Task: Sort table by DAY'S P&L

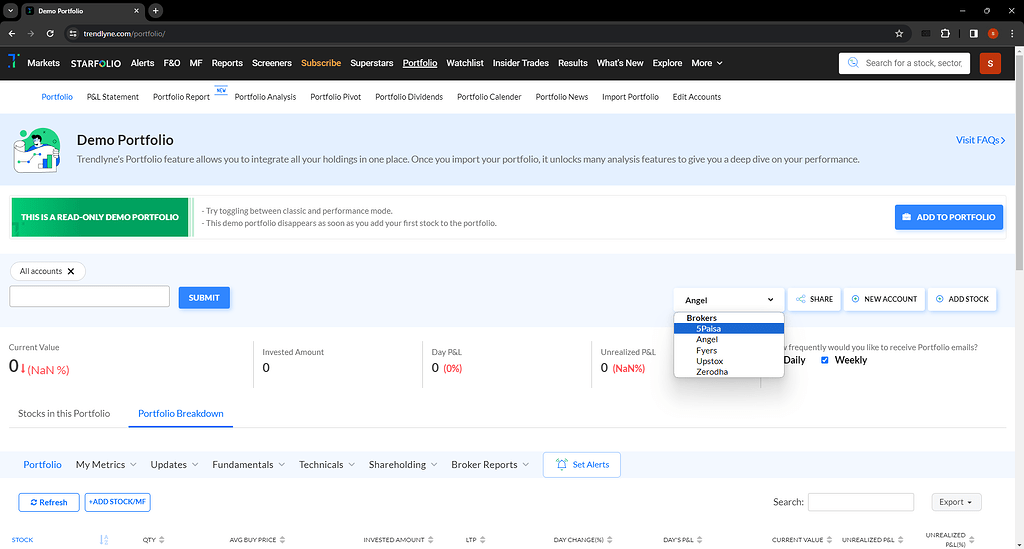Action: pos(699,540)
